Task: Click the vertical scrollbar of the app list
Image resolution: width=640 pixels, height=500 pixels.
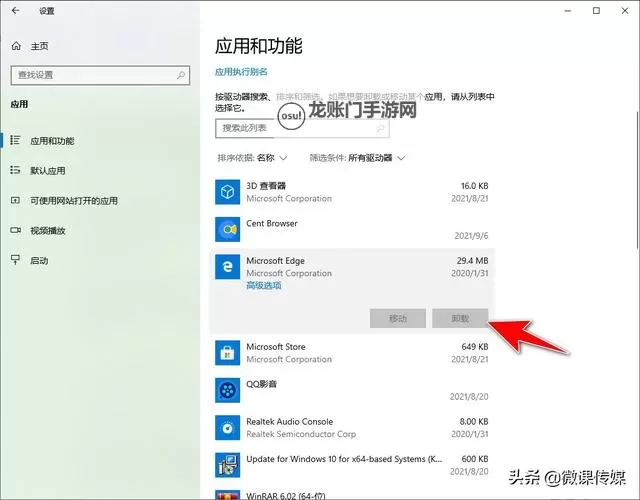Action: pos(638,180)
